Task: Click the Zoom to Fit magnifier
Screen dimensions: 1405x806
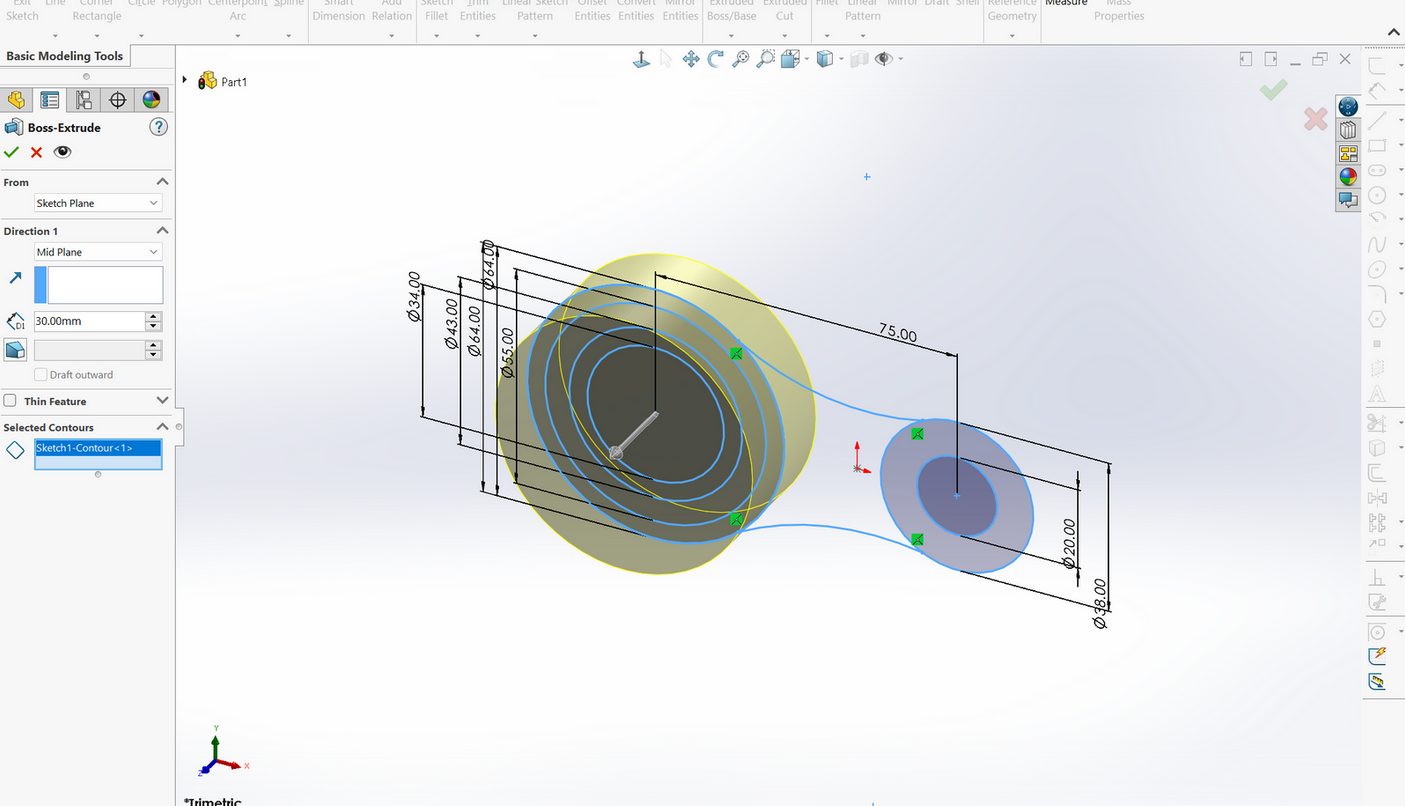Action: (741, 60)
